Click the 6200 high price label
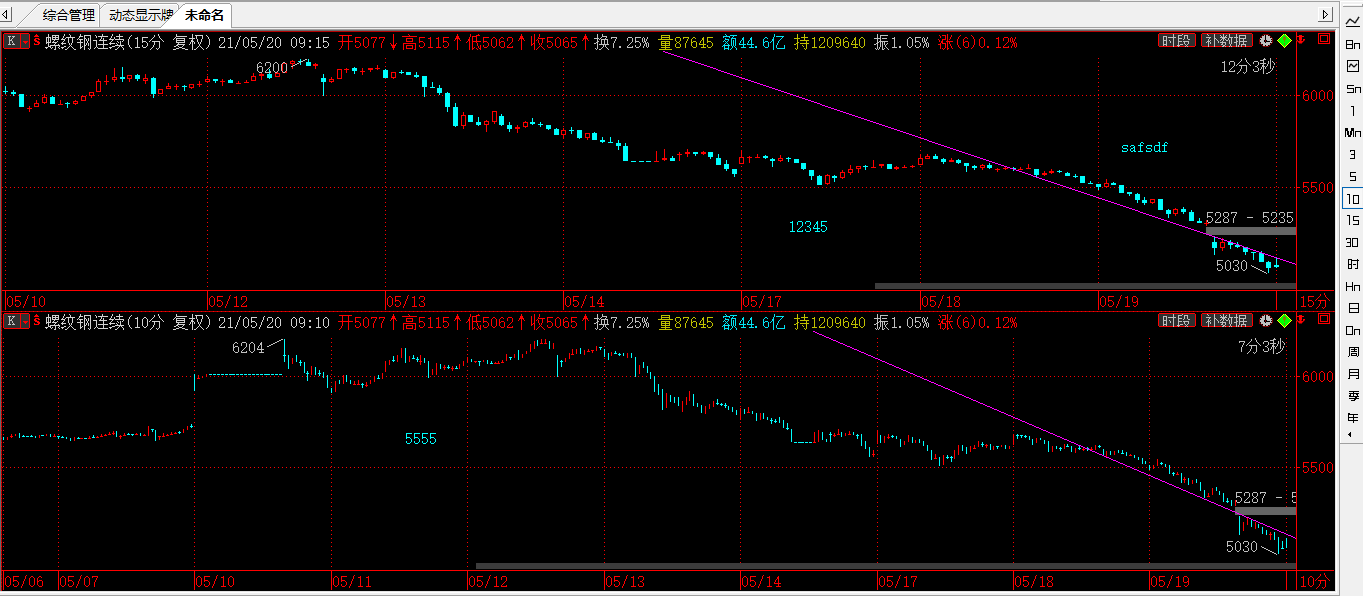Screen dimensions: 1363x596 [x=271, y=68]
